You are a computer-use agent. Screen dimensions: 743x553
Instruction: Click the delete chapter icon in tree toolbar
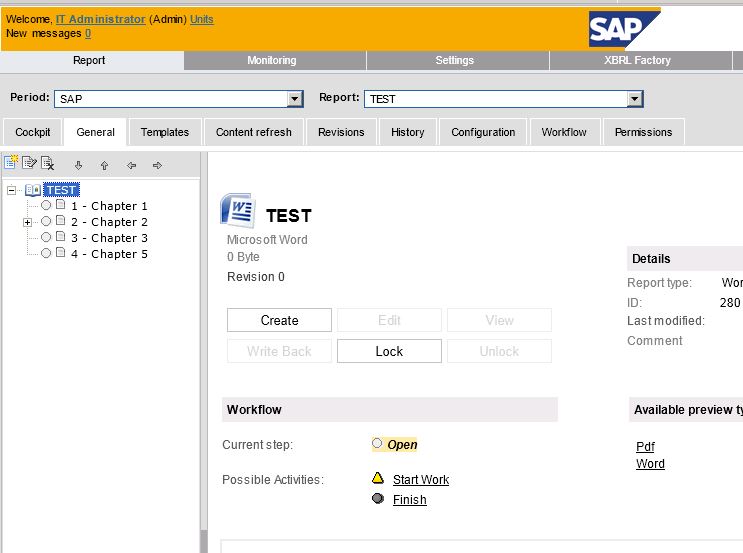pyautogui.click(x=47, y=163)
